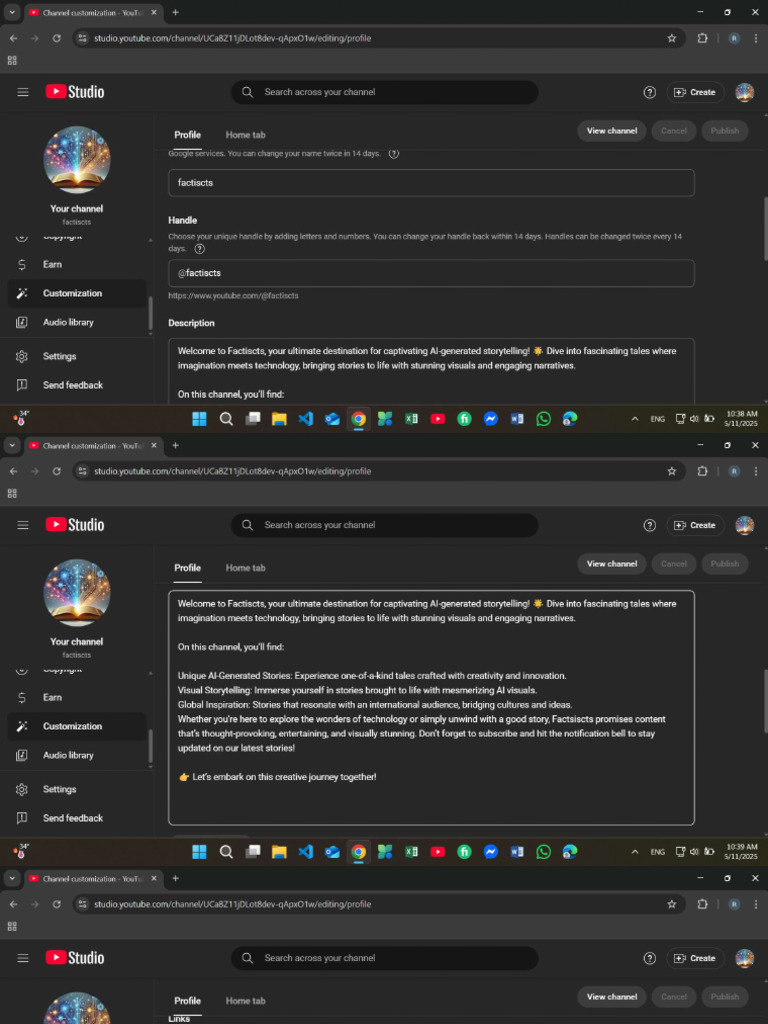
Task: Click the Cancel button in the 10:39 AM capture
Action: pyautogui.click(x=674, y=564)
